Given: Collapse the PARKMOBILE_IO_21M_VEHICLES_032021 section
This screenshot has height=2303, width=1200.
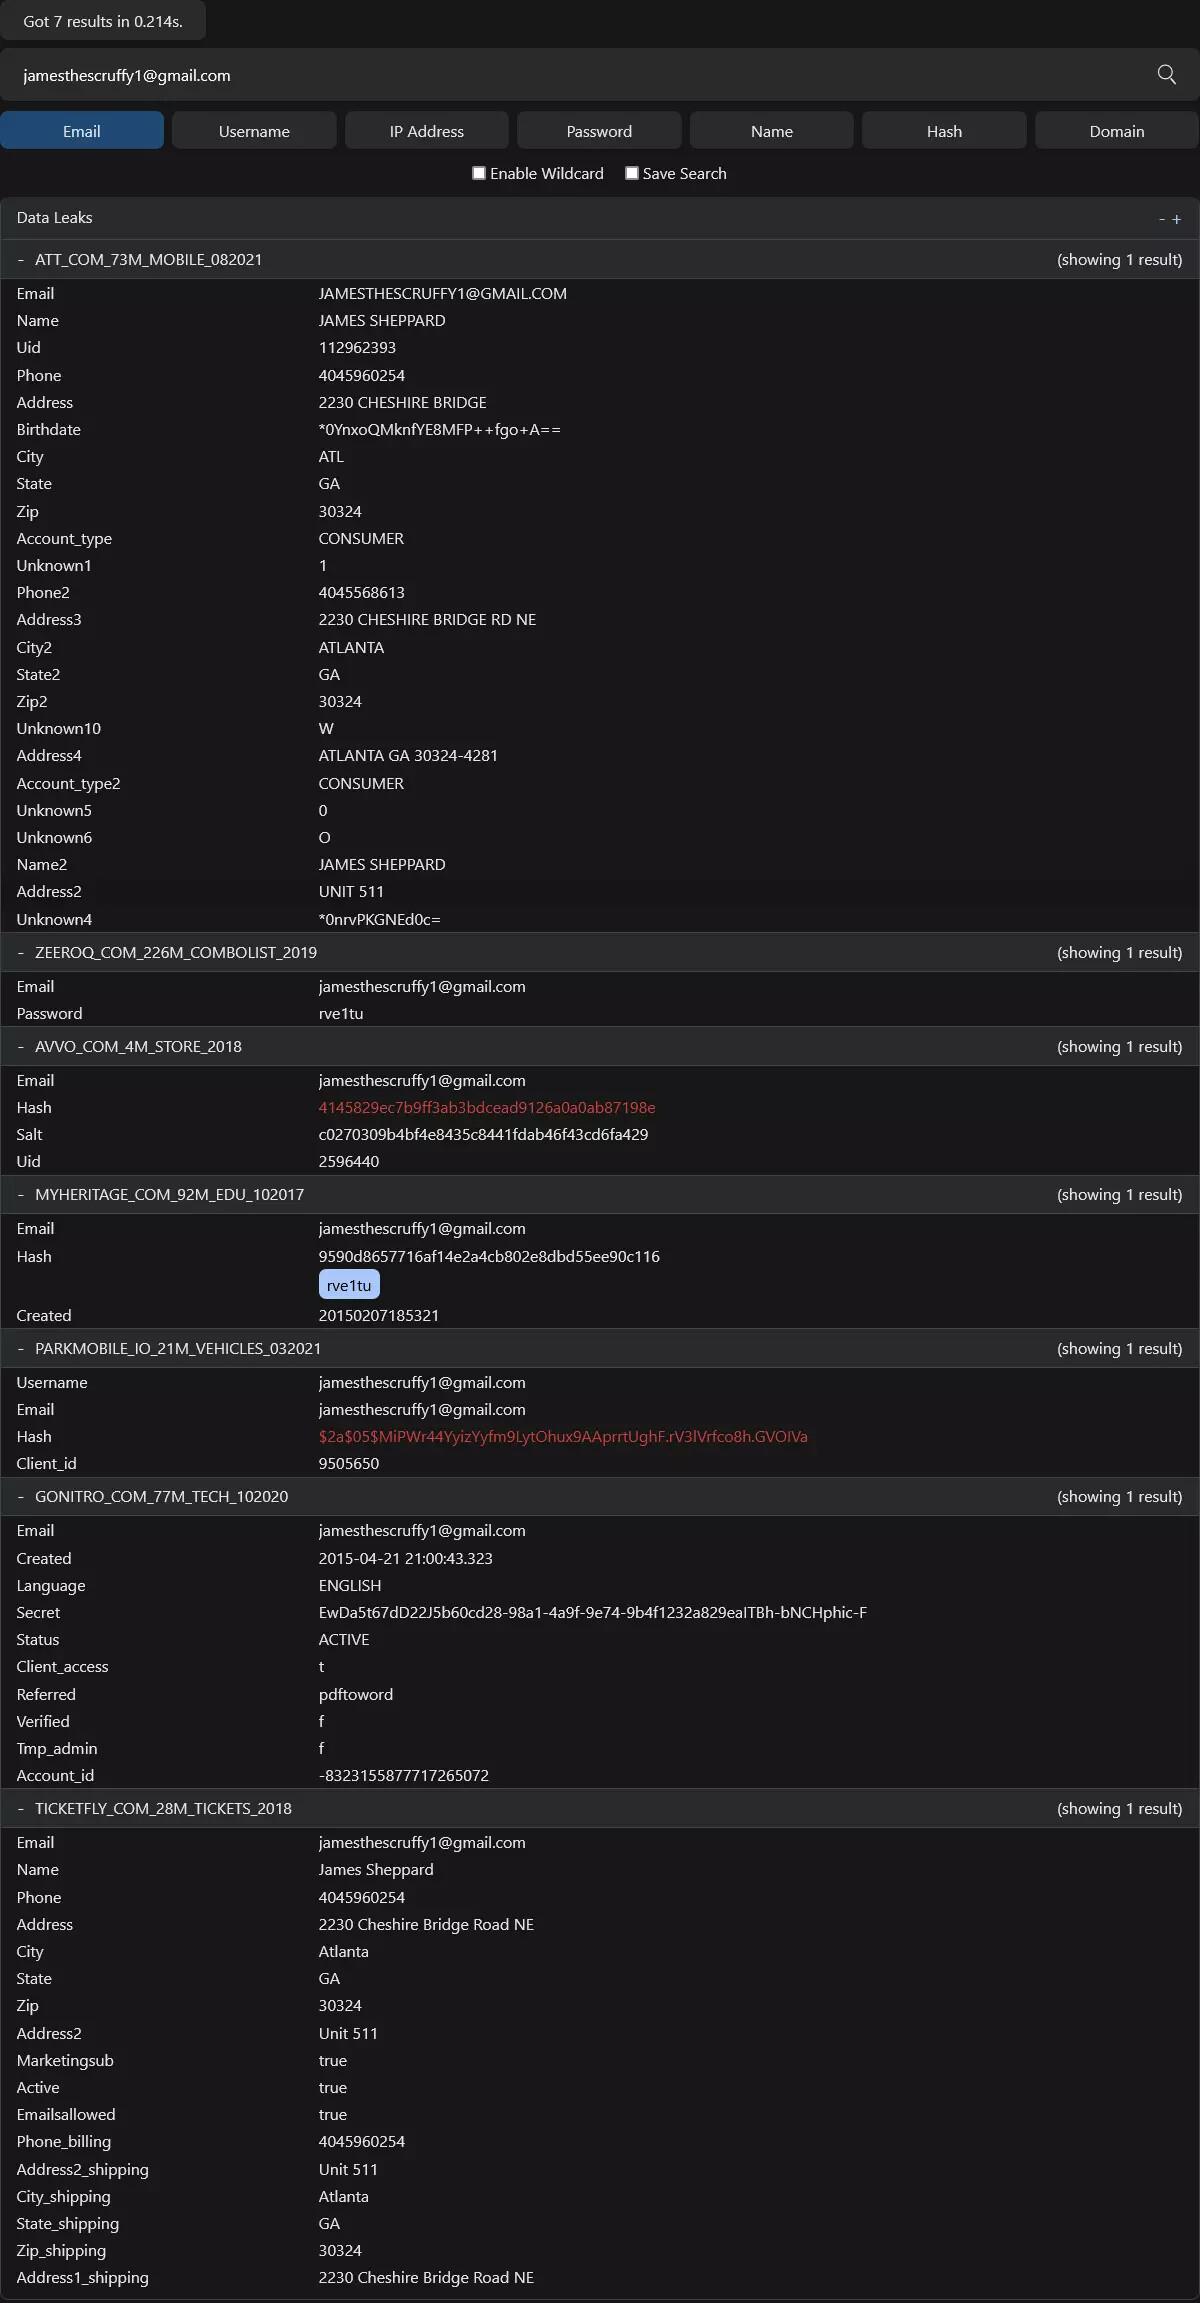Looking at the screenshot, I should [x=20, y=1349].
